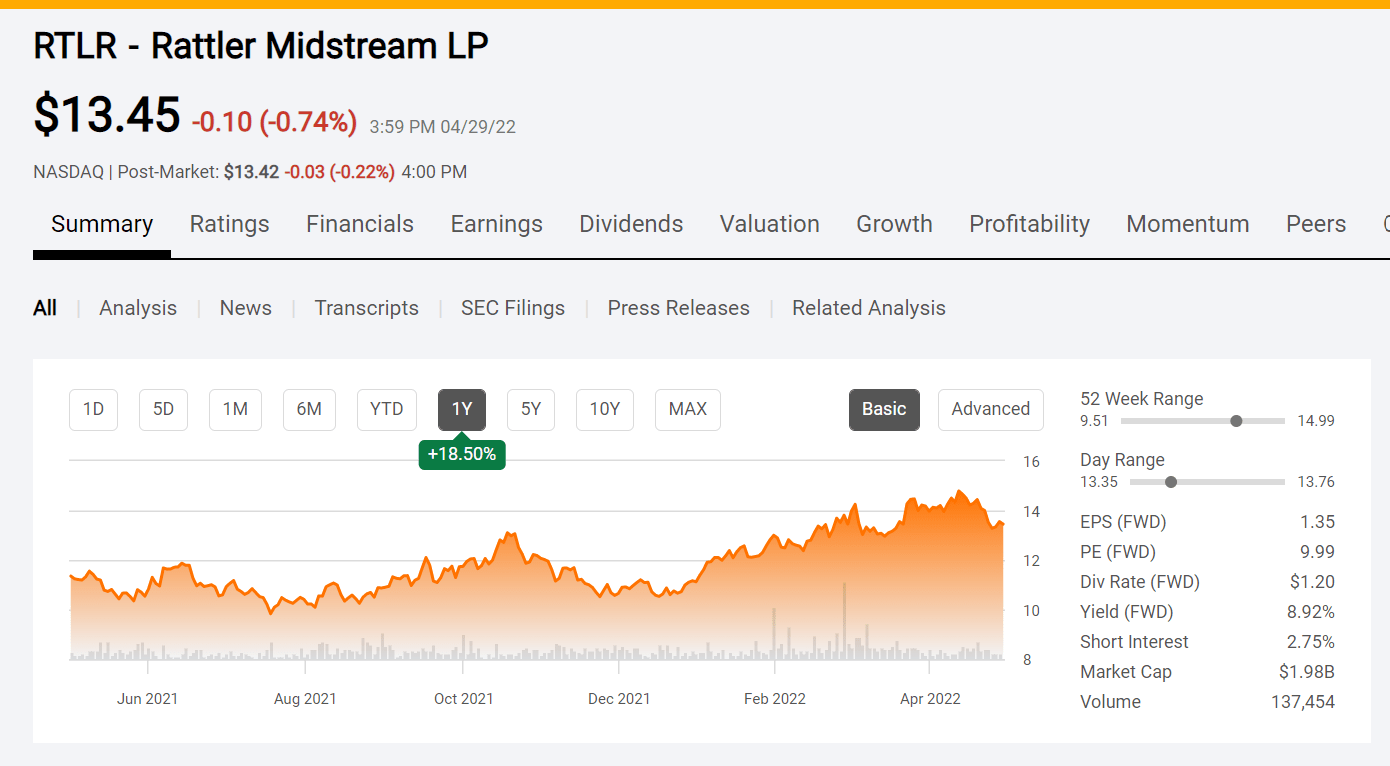
Task: Click the post-market price $13.42
Action: [x=251, y=172]
